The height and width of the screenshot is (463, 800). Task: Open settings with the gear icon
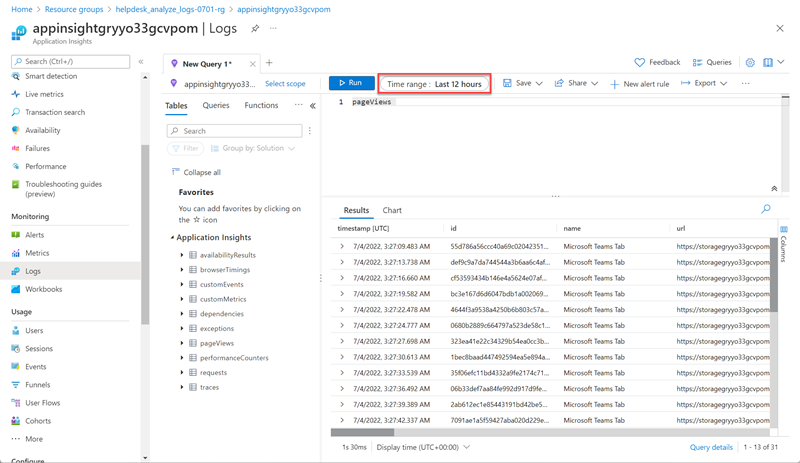point(750,62)
